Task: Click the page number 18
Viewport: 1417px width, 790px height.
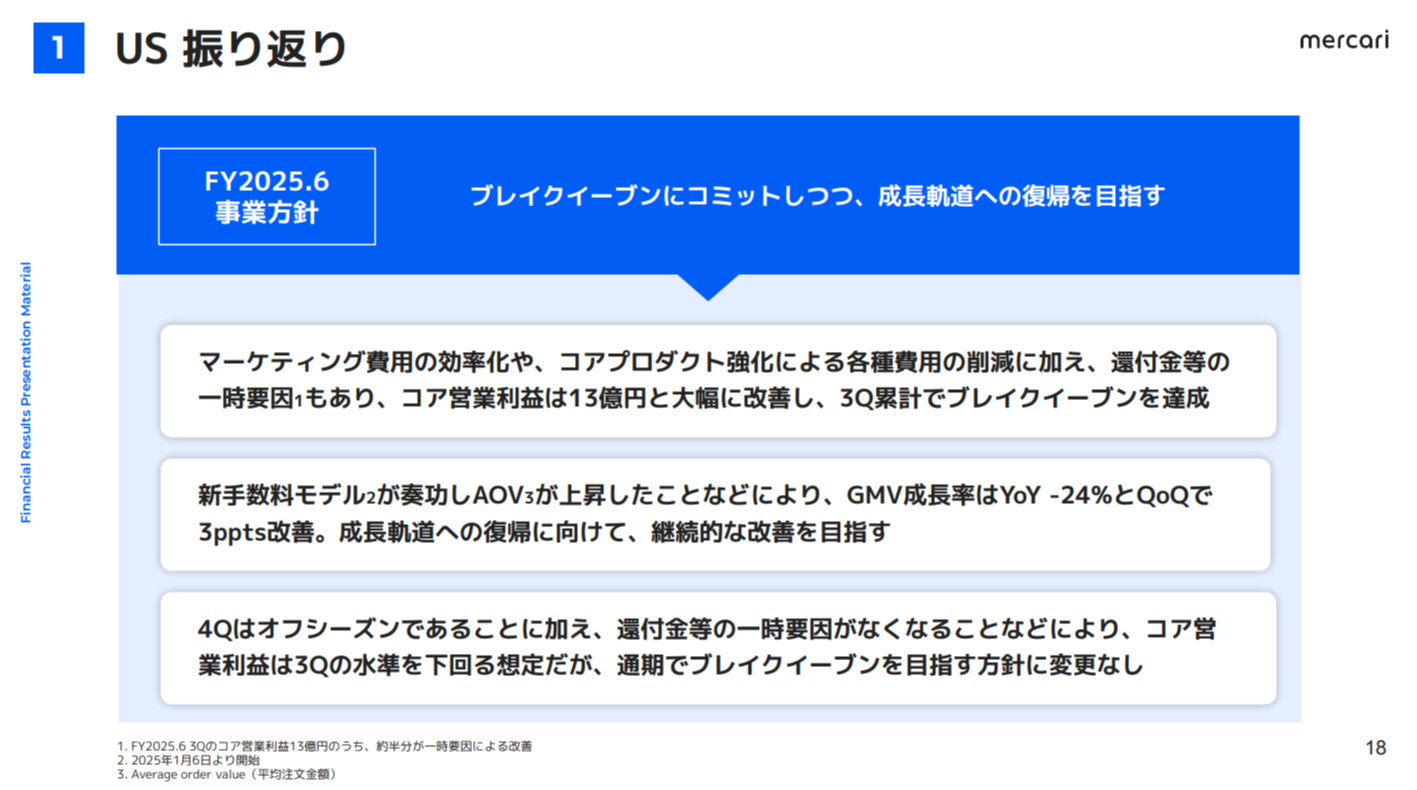Action: coord(1375,748)
